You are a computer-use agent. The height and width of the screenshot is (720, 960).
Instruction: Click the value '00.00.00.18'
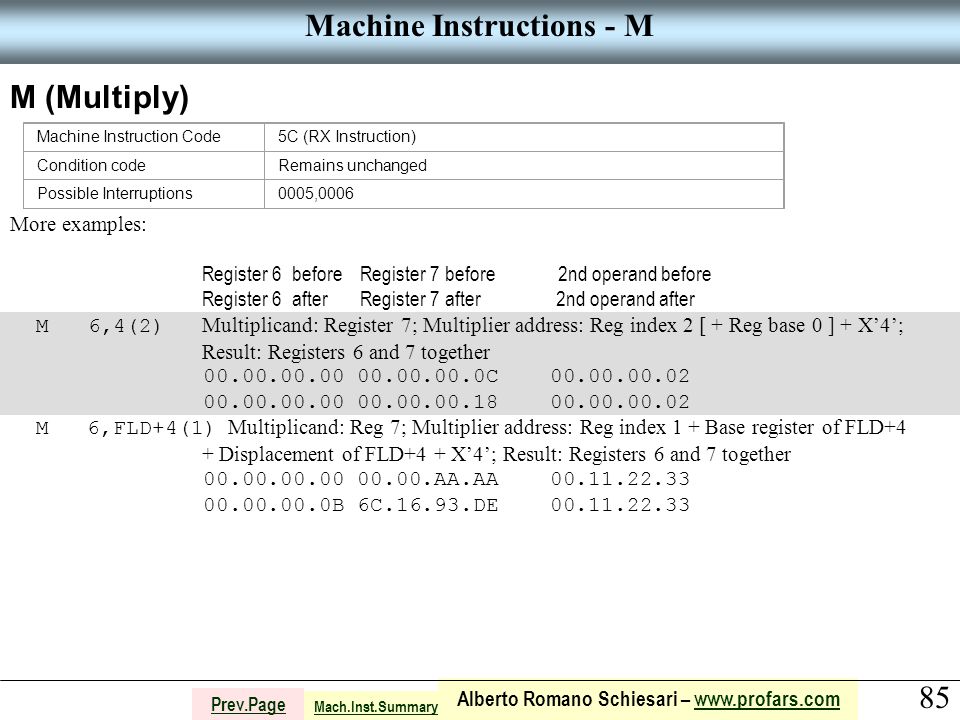(x=428, y=402)
